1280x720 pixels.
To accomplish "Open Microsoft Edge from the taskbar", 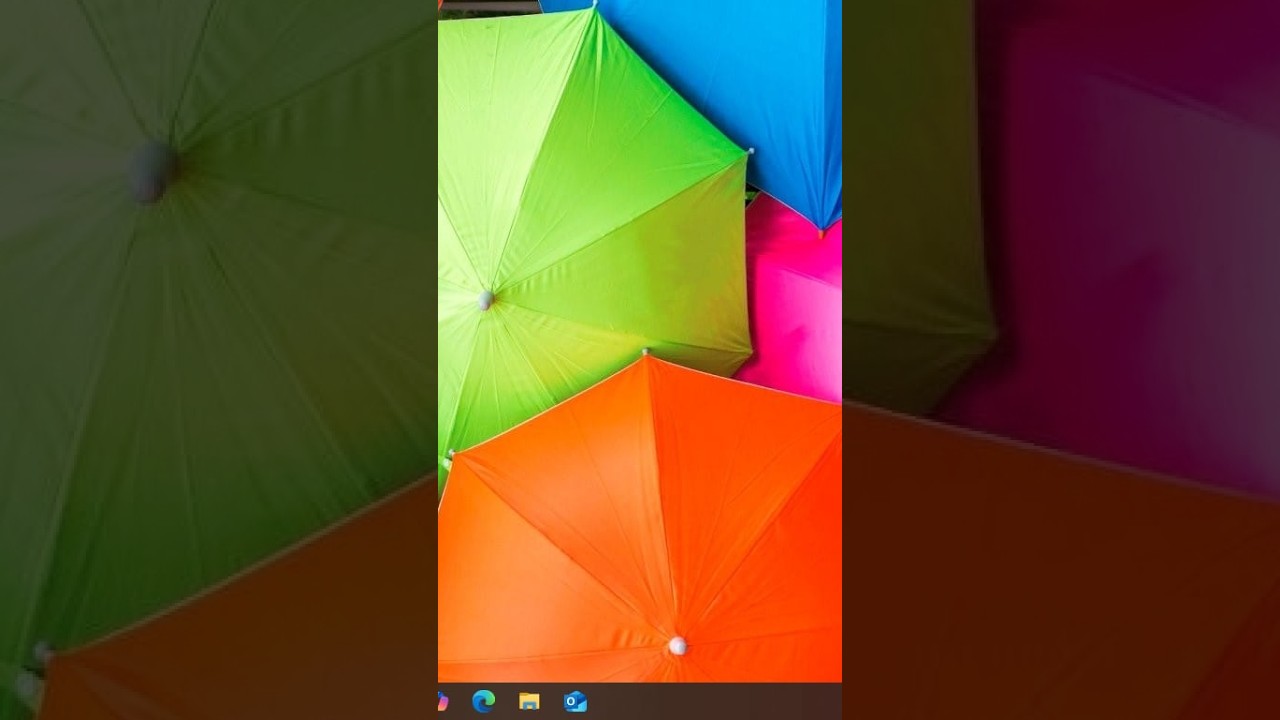I will tap(484, 701).
